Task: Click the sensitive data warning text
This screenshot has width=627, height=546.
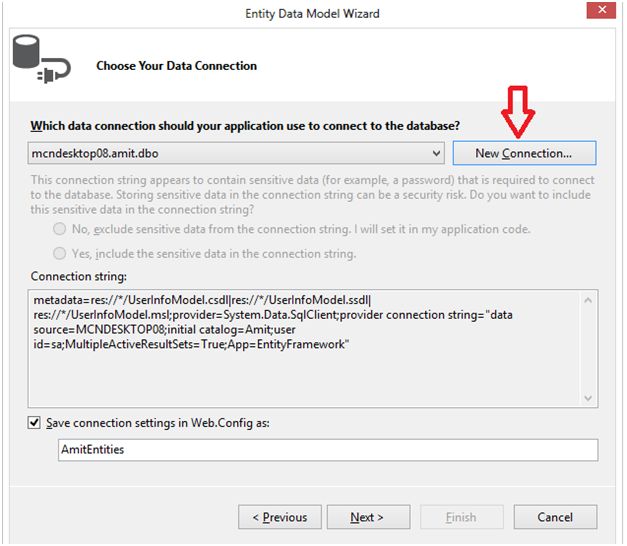Action: tap(312, 196)
